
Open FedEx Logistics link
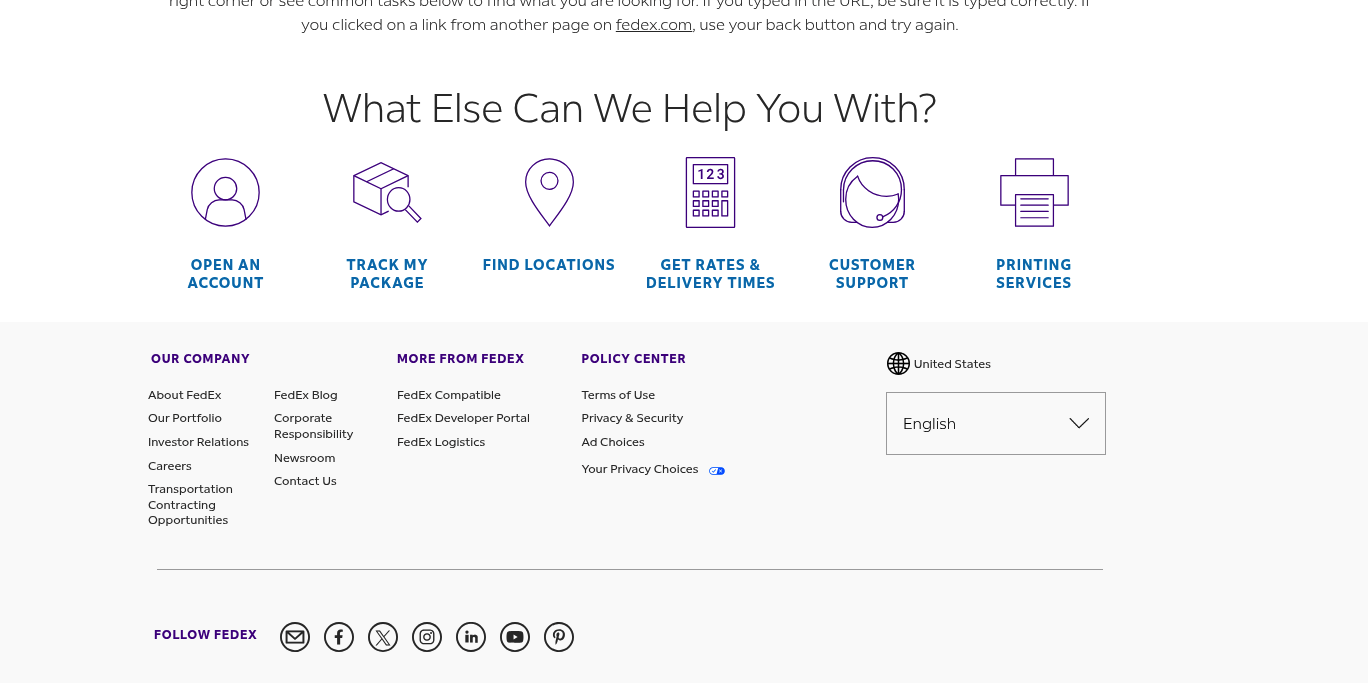(x=441, y=442)
